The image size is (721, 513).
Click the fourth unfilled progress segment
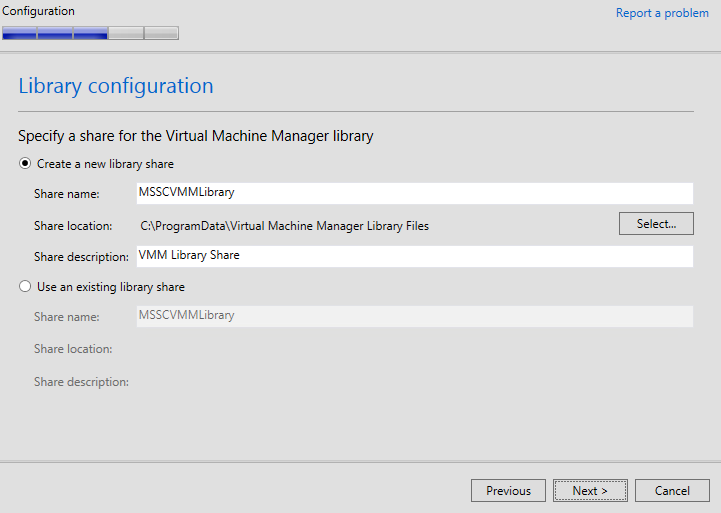[x=126, y=33]
